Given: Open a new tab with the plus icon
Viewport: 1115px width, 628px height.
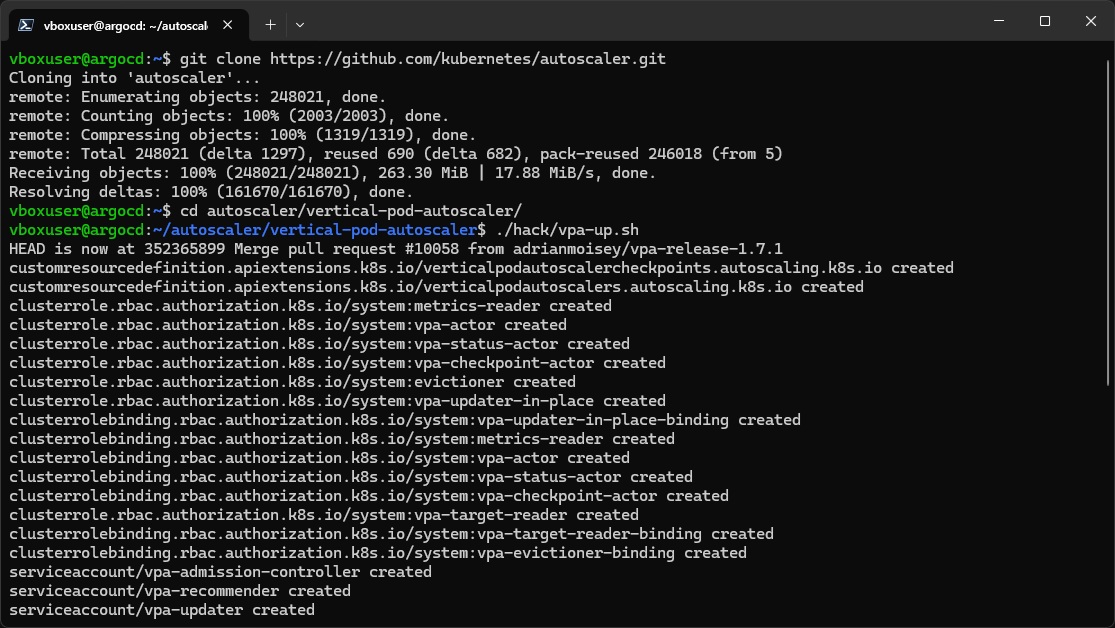Looking at the screenshot, I should click(270, 25).
